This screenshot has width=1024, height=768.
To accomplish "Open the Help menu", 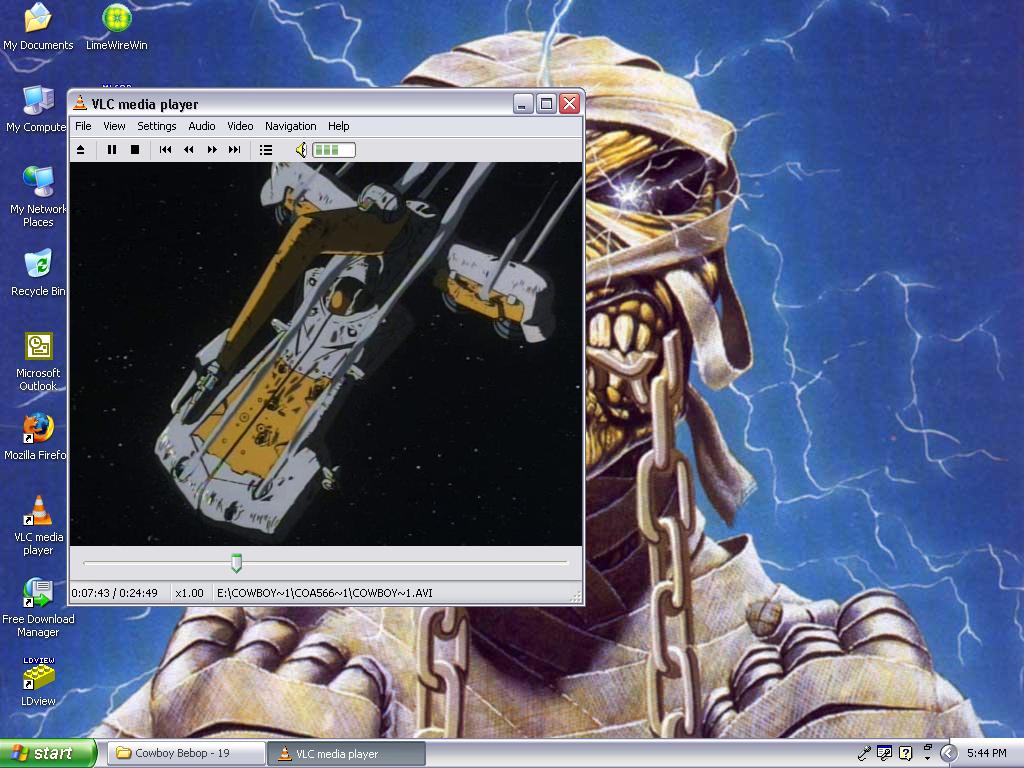I will point(338,126).
